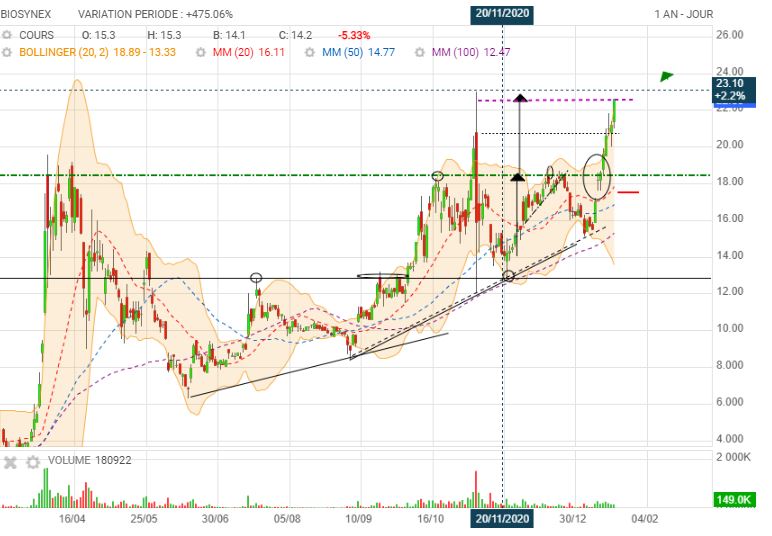
Task: Click the 8.000 price axis label
Action: click(730, 365)
